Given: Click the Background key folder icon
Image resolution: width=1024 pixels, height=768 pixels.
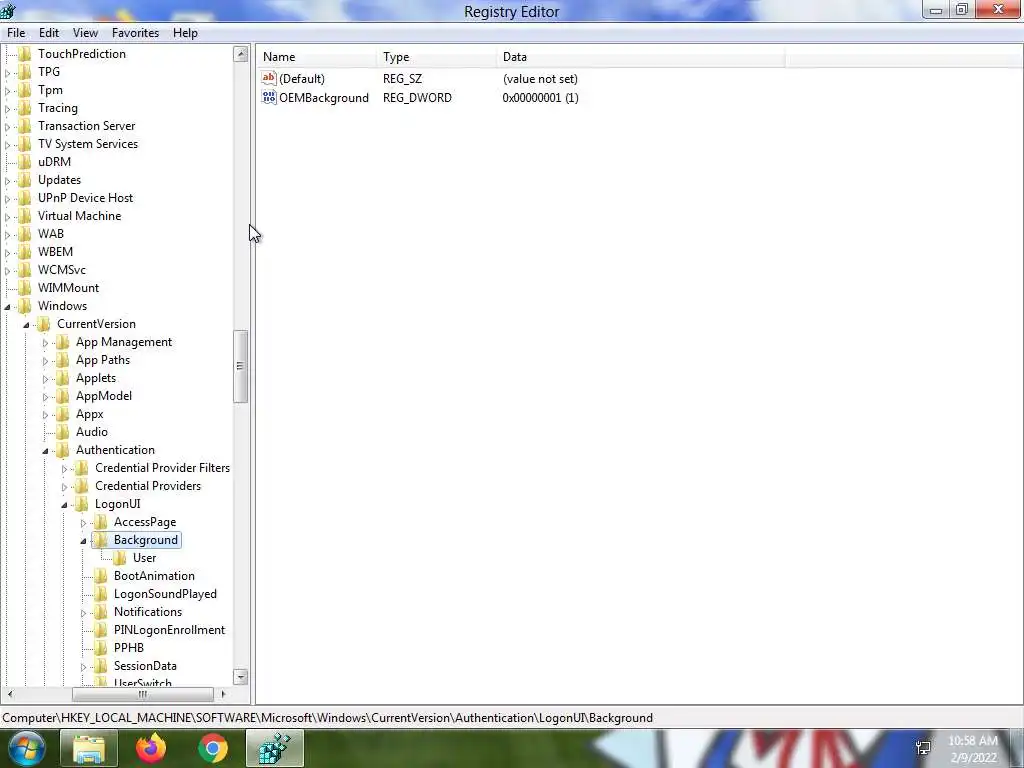Looking at the screenshot, I should 101,539.
